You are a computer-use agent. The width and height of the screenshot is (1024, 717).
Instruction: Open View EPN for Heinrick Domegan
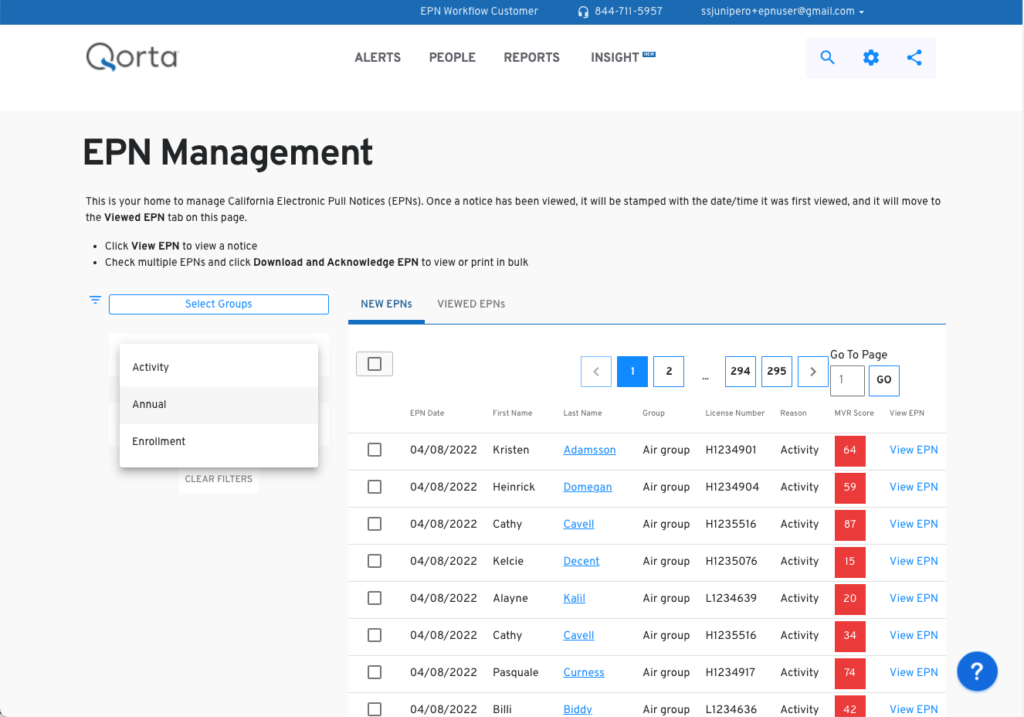(x=912, y=487)
